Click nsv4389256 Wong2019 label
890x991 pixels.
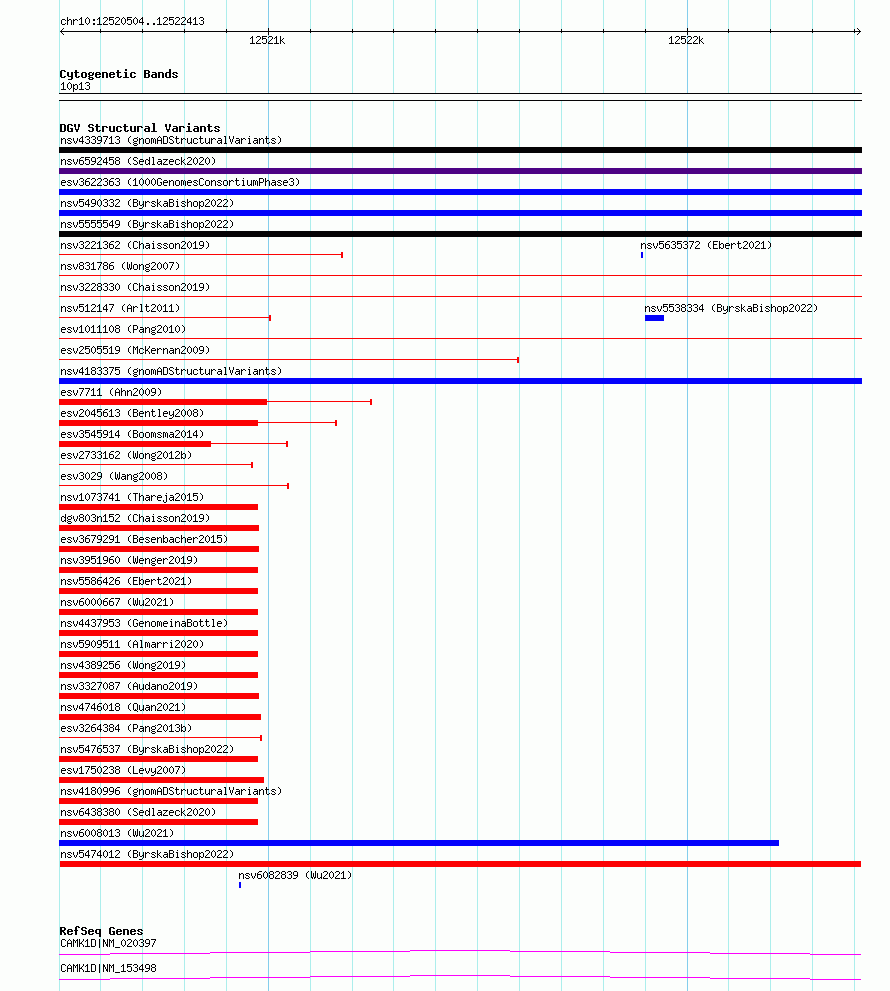click(x=123, y=665)
